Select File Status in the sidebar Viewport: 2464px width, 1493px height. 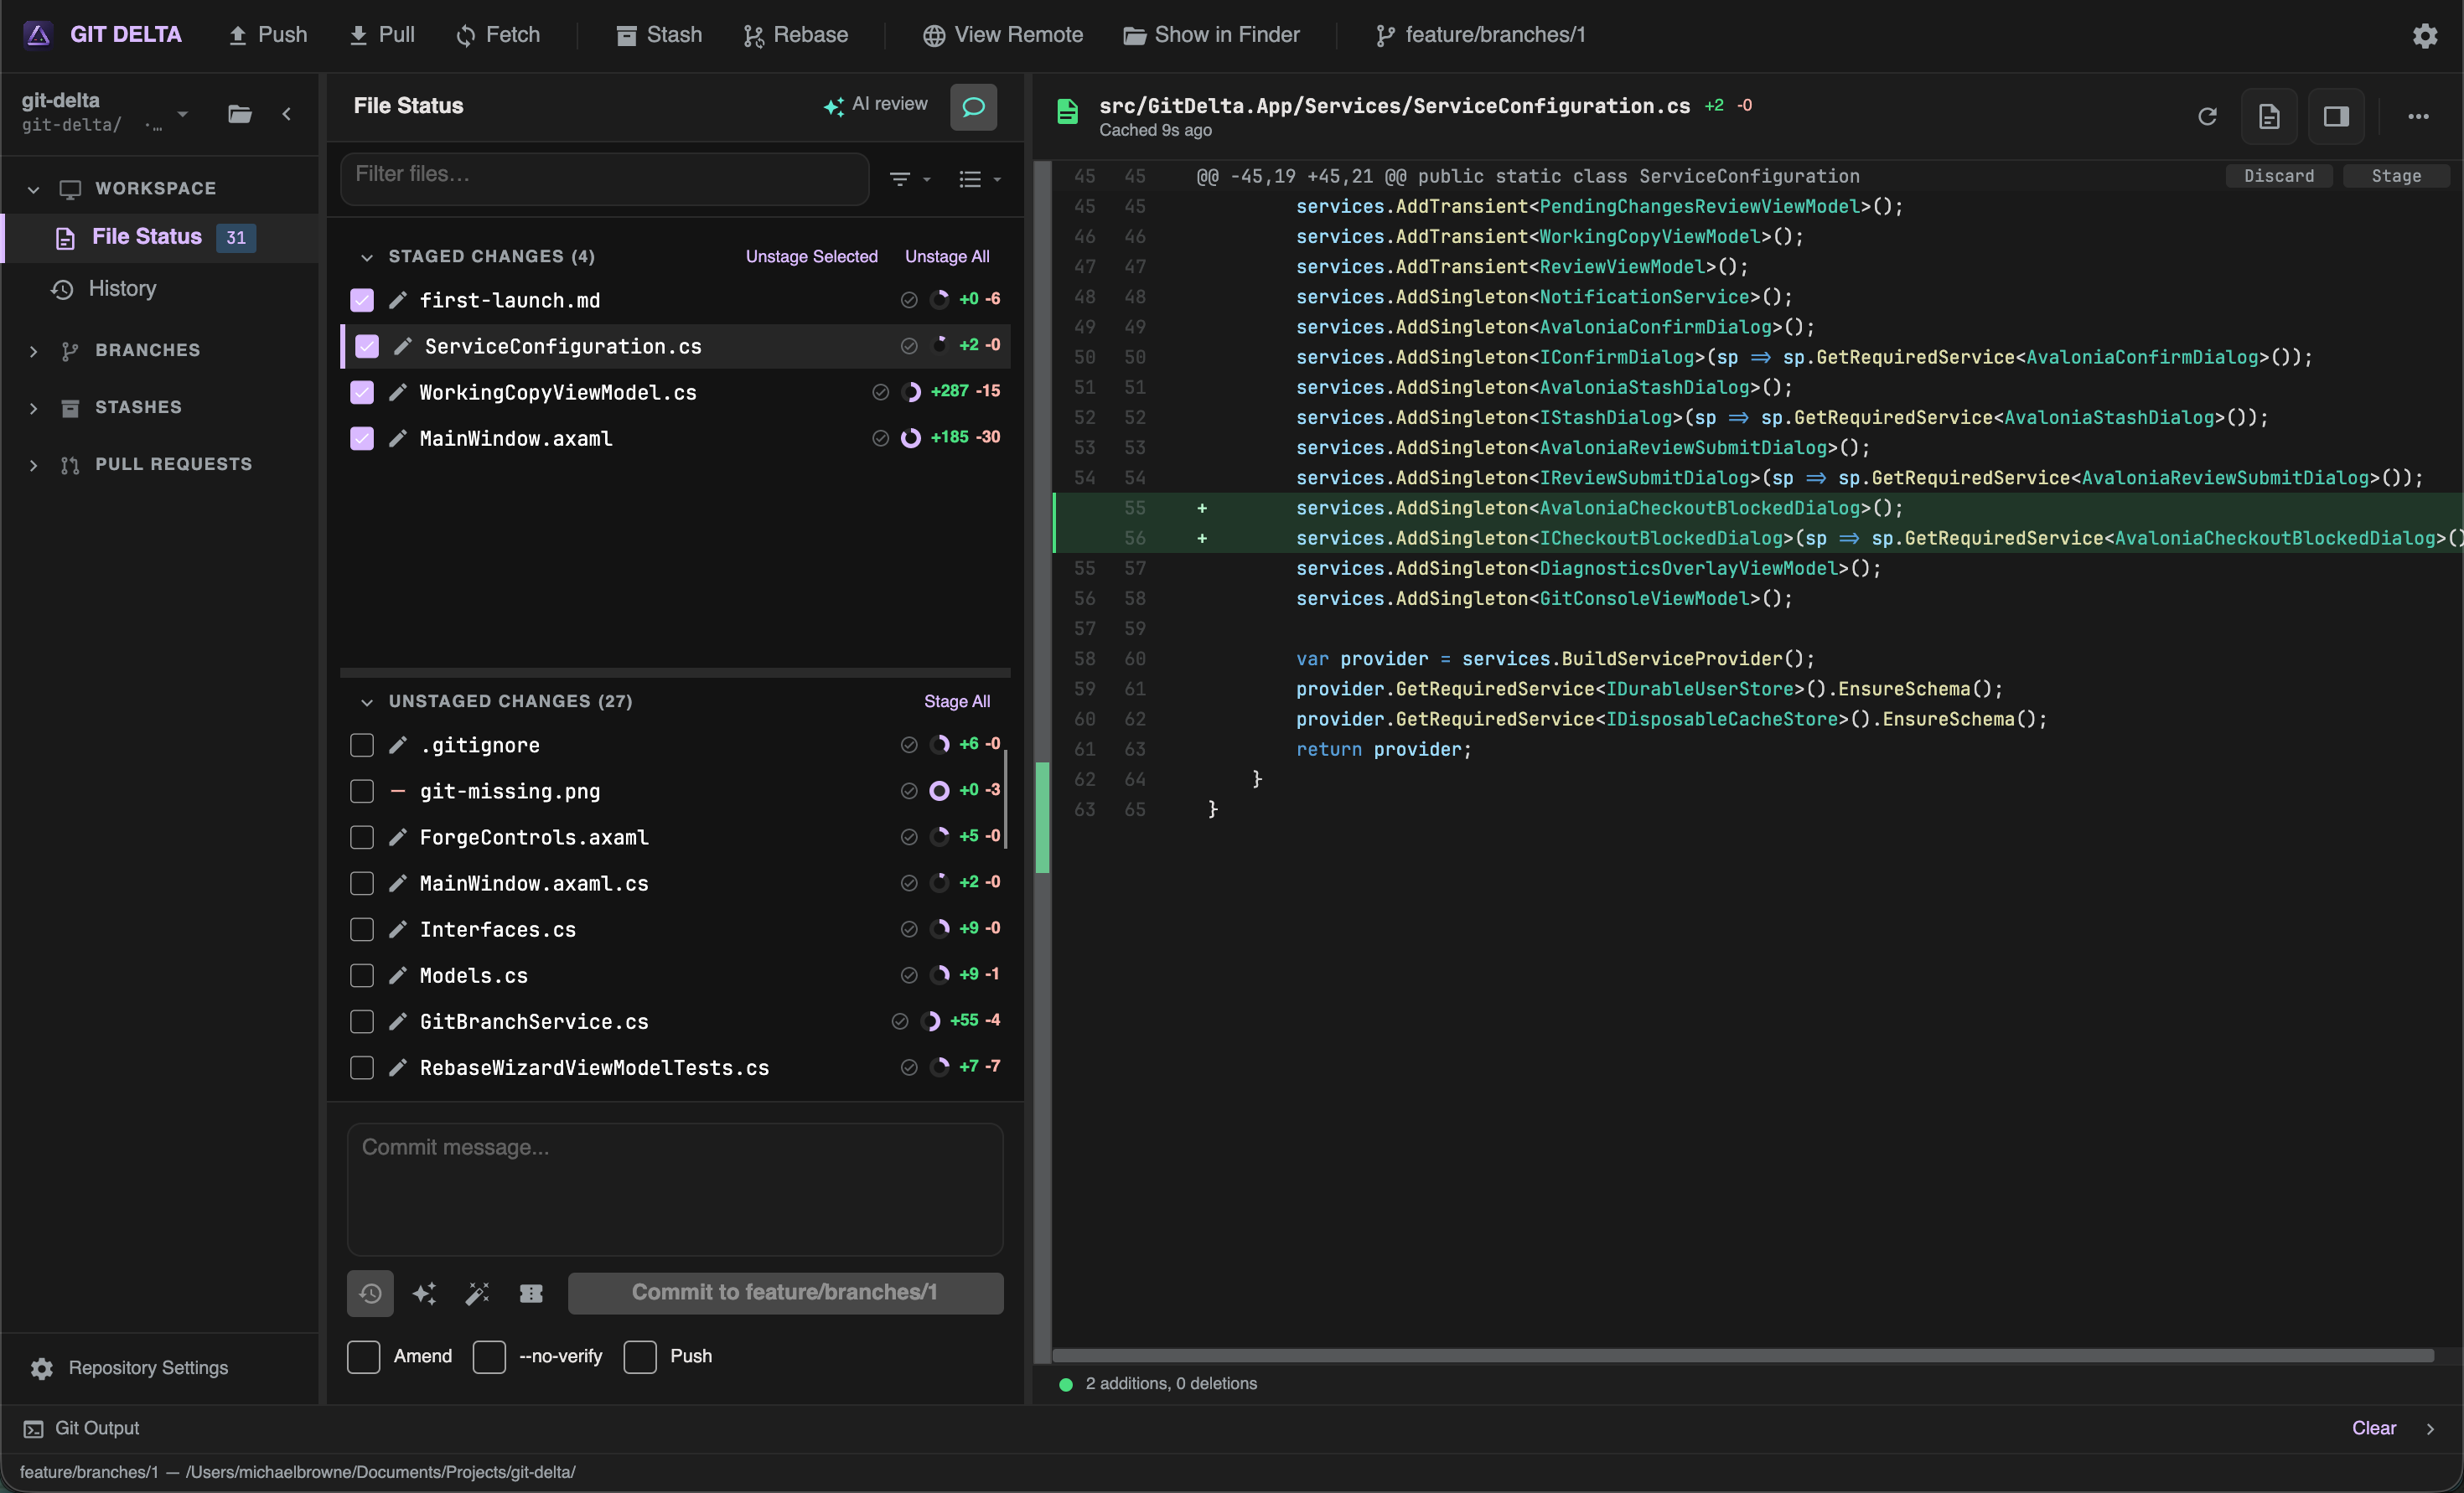(161, 237)
